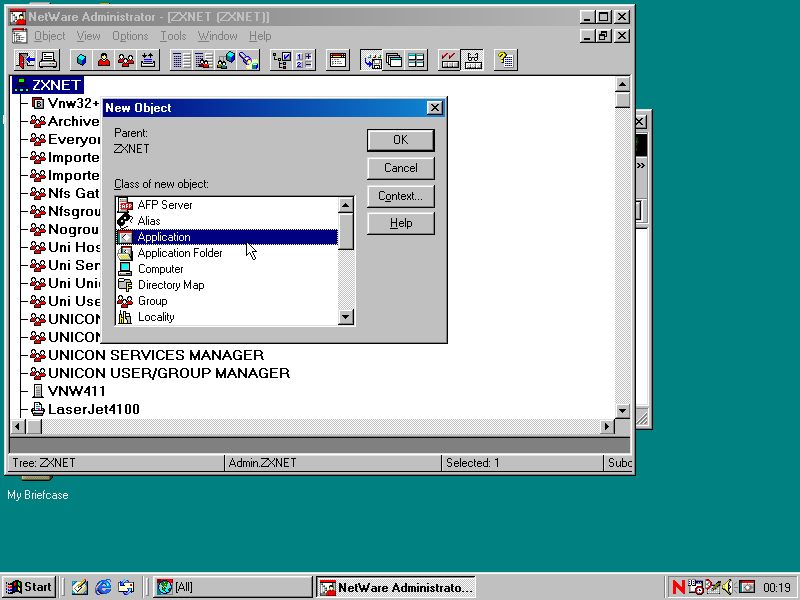The height and width of the screenshot is (600, 800).
Task: Open the Tools menu
Action: coord(173,36)
